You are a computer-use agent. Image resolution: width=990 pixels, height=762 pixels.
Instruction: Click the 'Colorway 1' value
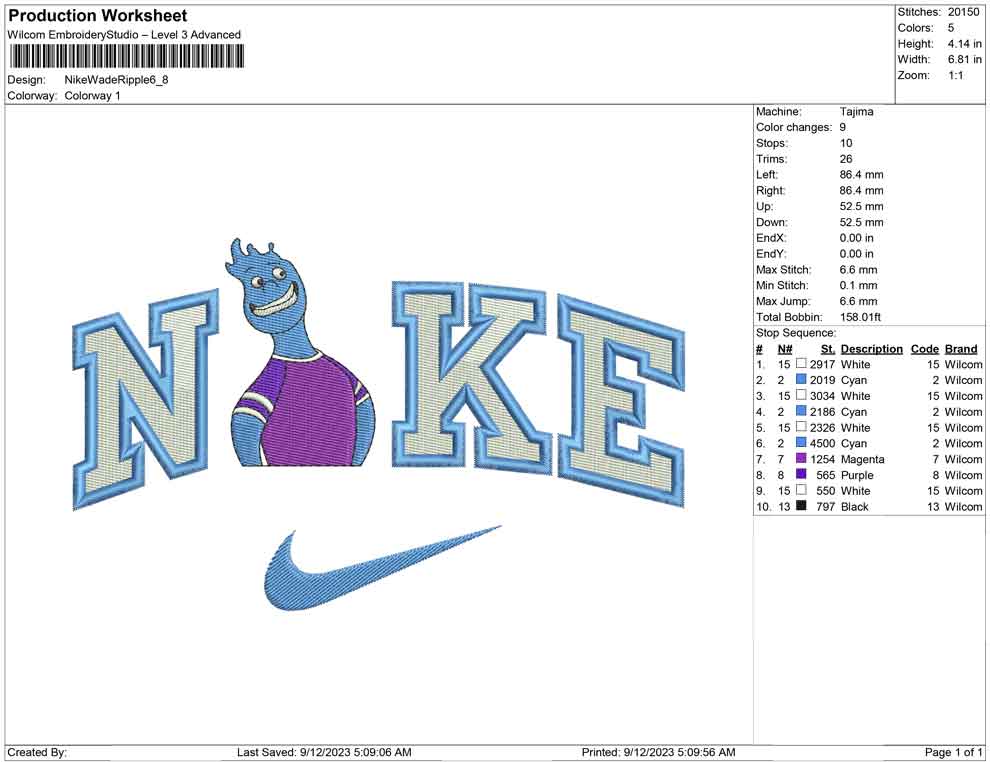pos(92,96)
